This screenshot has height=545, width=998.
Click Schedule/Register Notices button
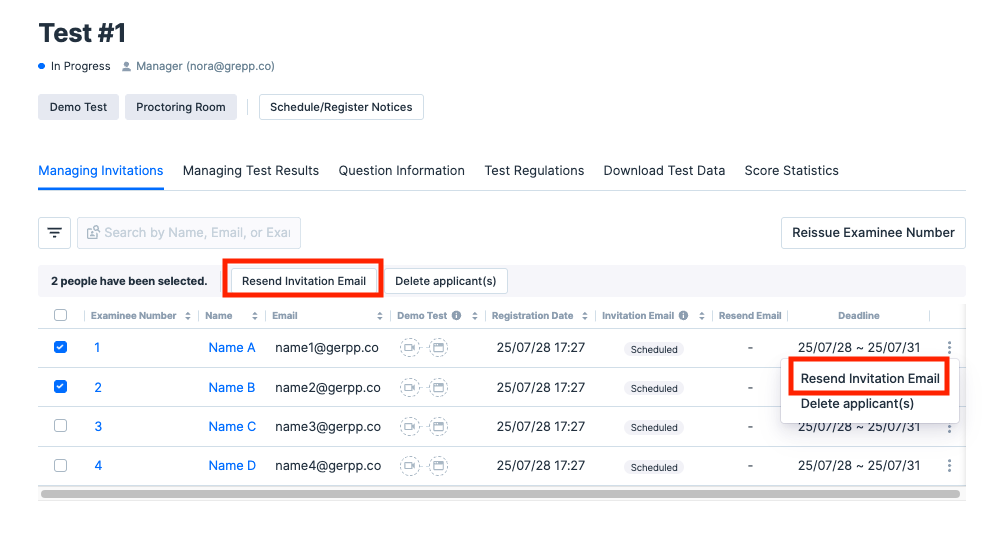pyautogui.click(x=341, y=107)
